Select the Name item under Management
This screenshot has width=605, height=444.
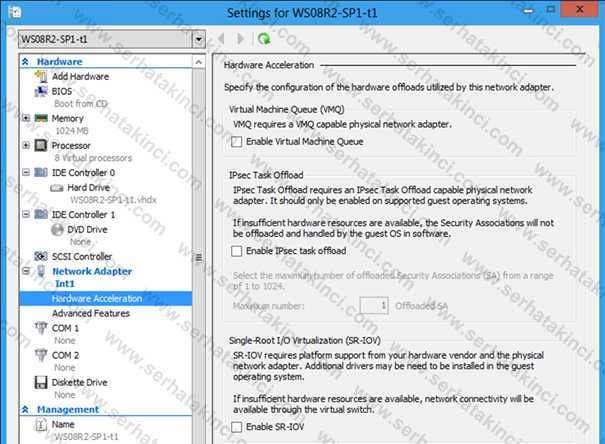click(63, 424)
